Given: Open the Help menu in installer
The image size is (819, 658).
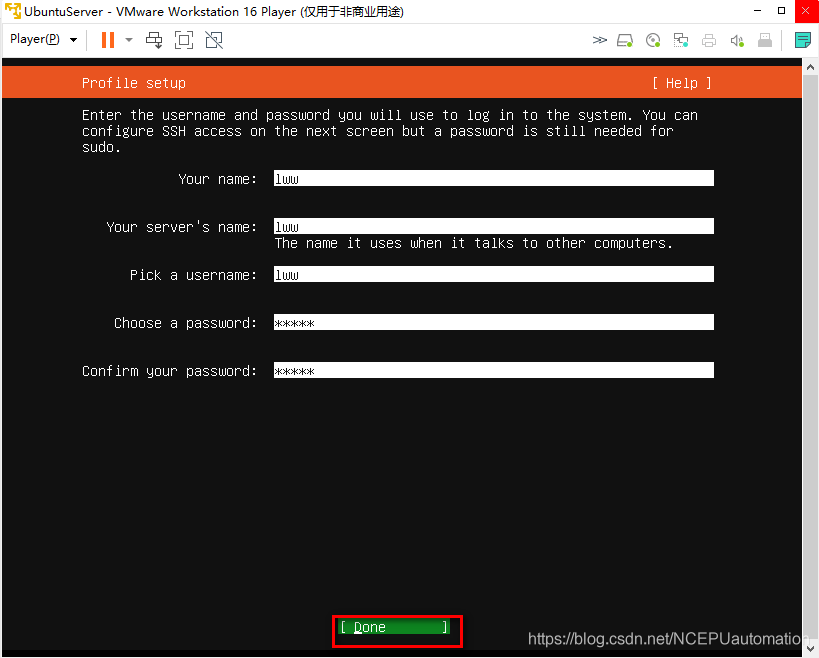Looking at the screenshot, I should pyautogui.click(x=682, y=83).
